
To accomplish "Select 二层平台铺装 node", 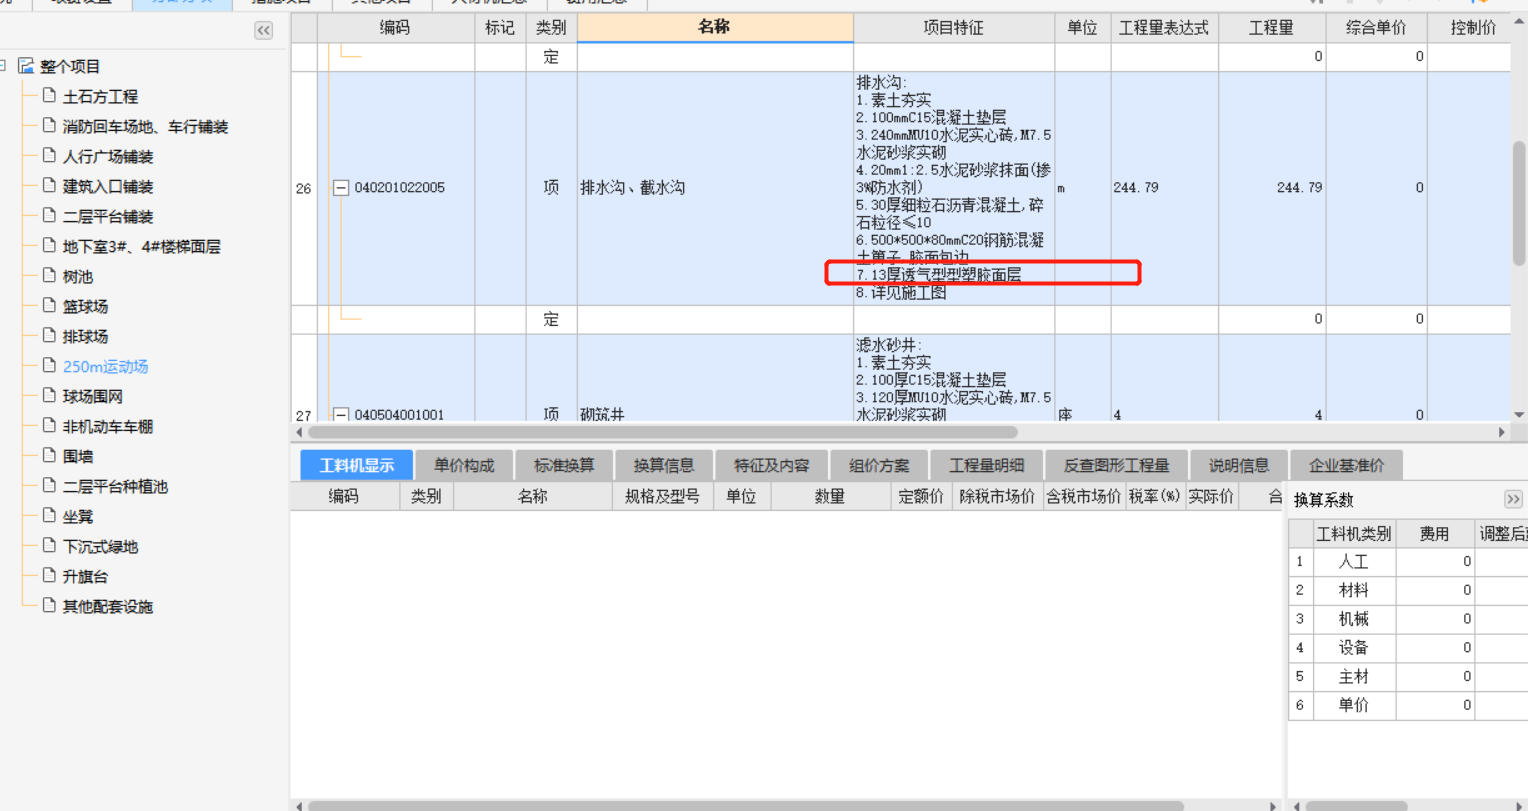I will tap(108, 216).
